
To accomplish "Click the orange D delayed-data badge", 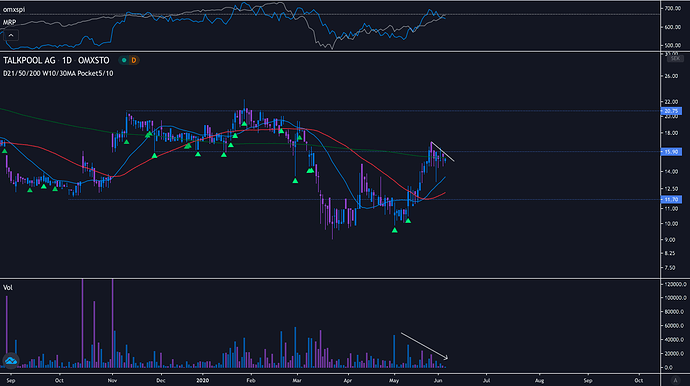I will (134, 60).
